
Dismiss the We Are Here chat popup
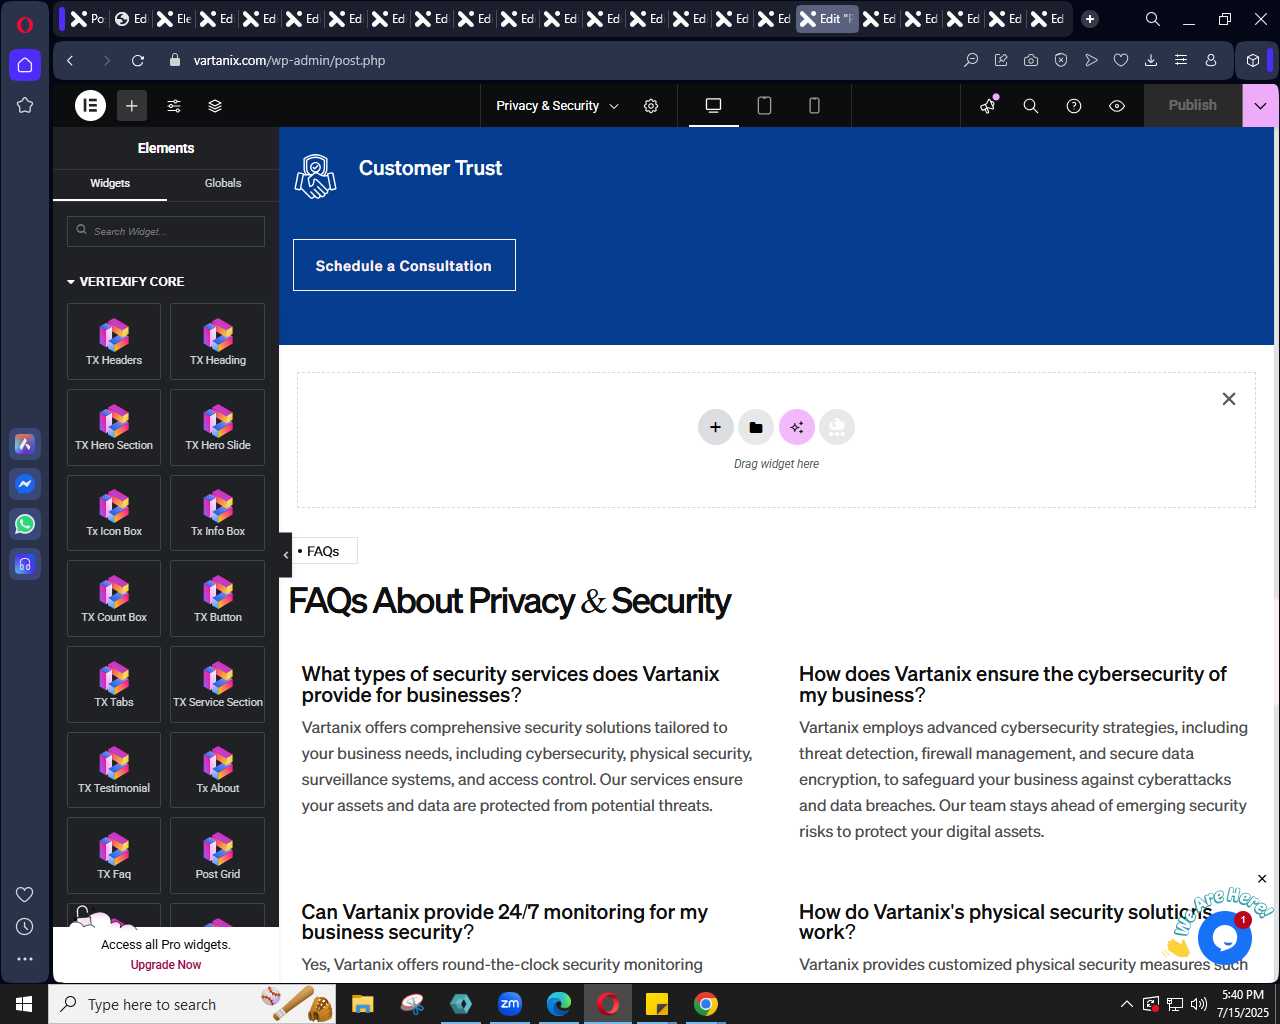(x=1262, y=879)
